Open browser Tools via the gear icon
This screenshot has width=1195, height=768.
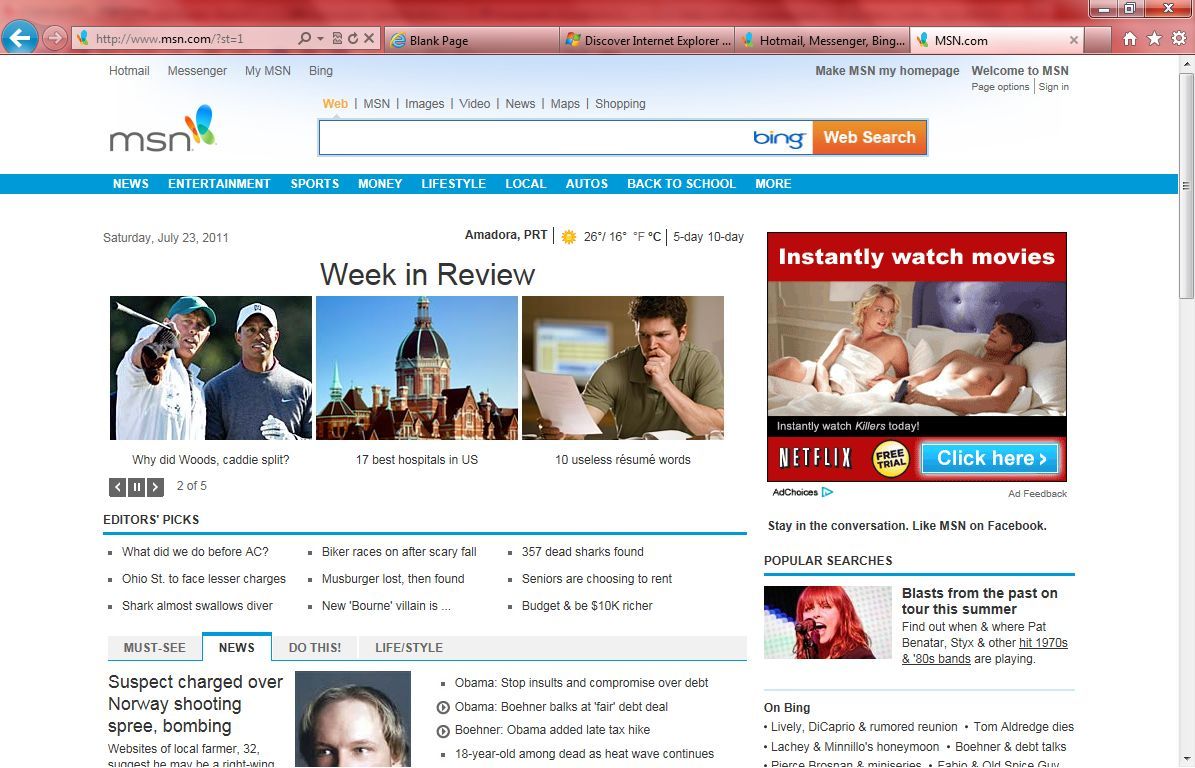[1179, 37]
